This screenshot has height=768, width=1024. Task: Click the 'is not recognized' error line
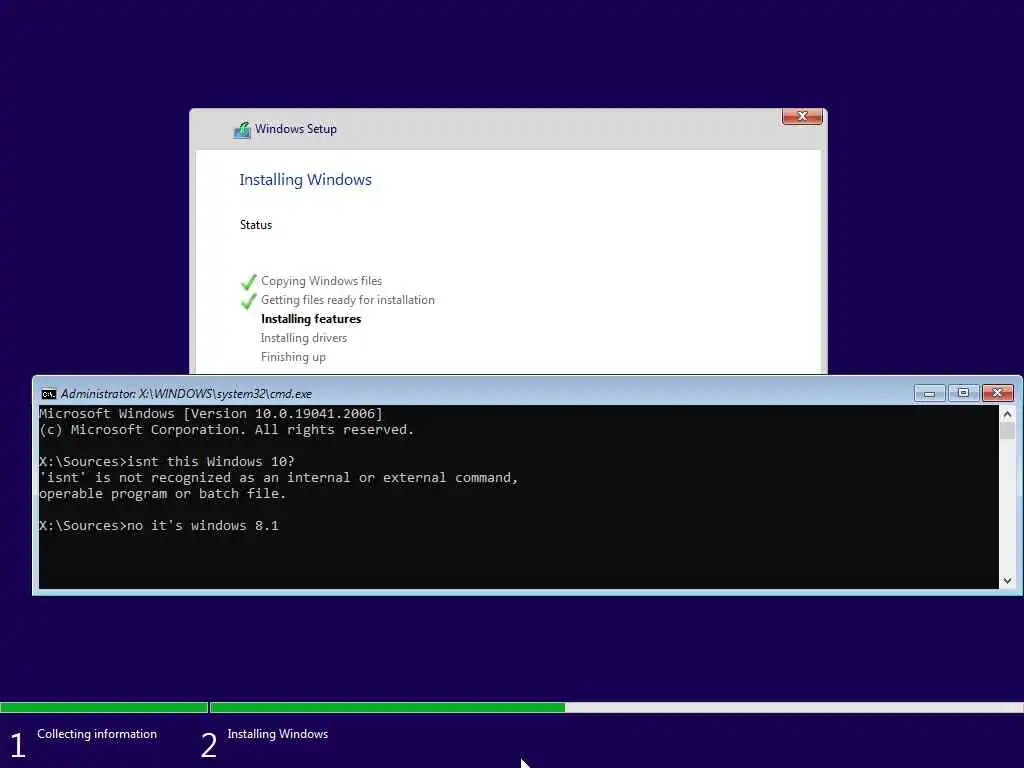pyautogui.click(x=279, y=478)
